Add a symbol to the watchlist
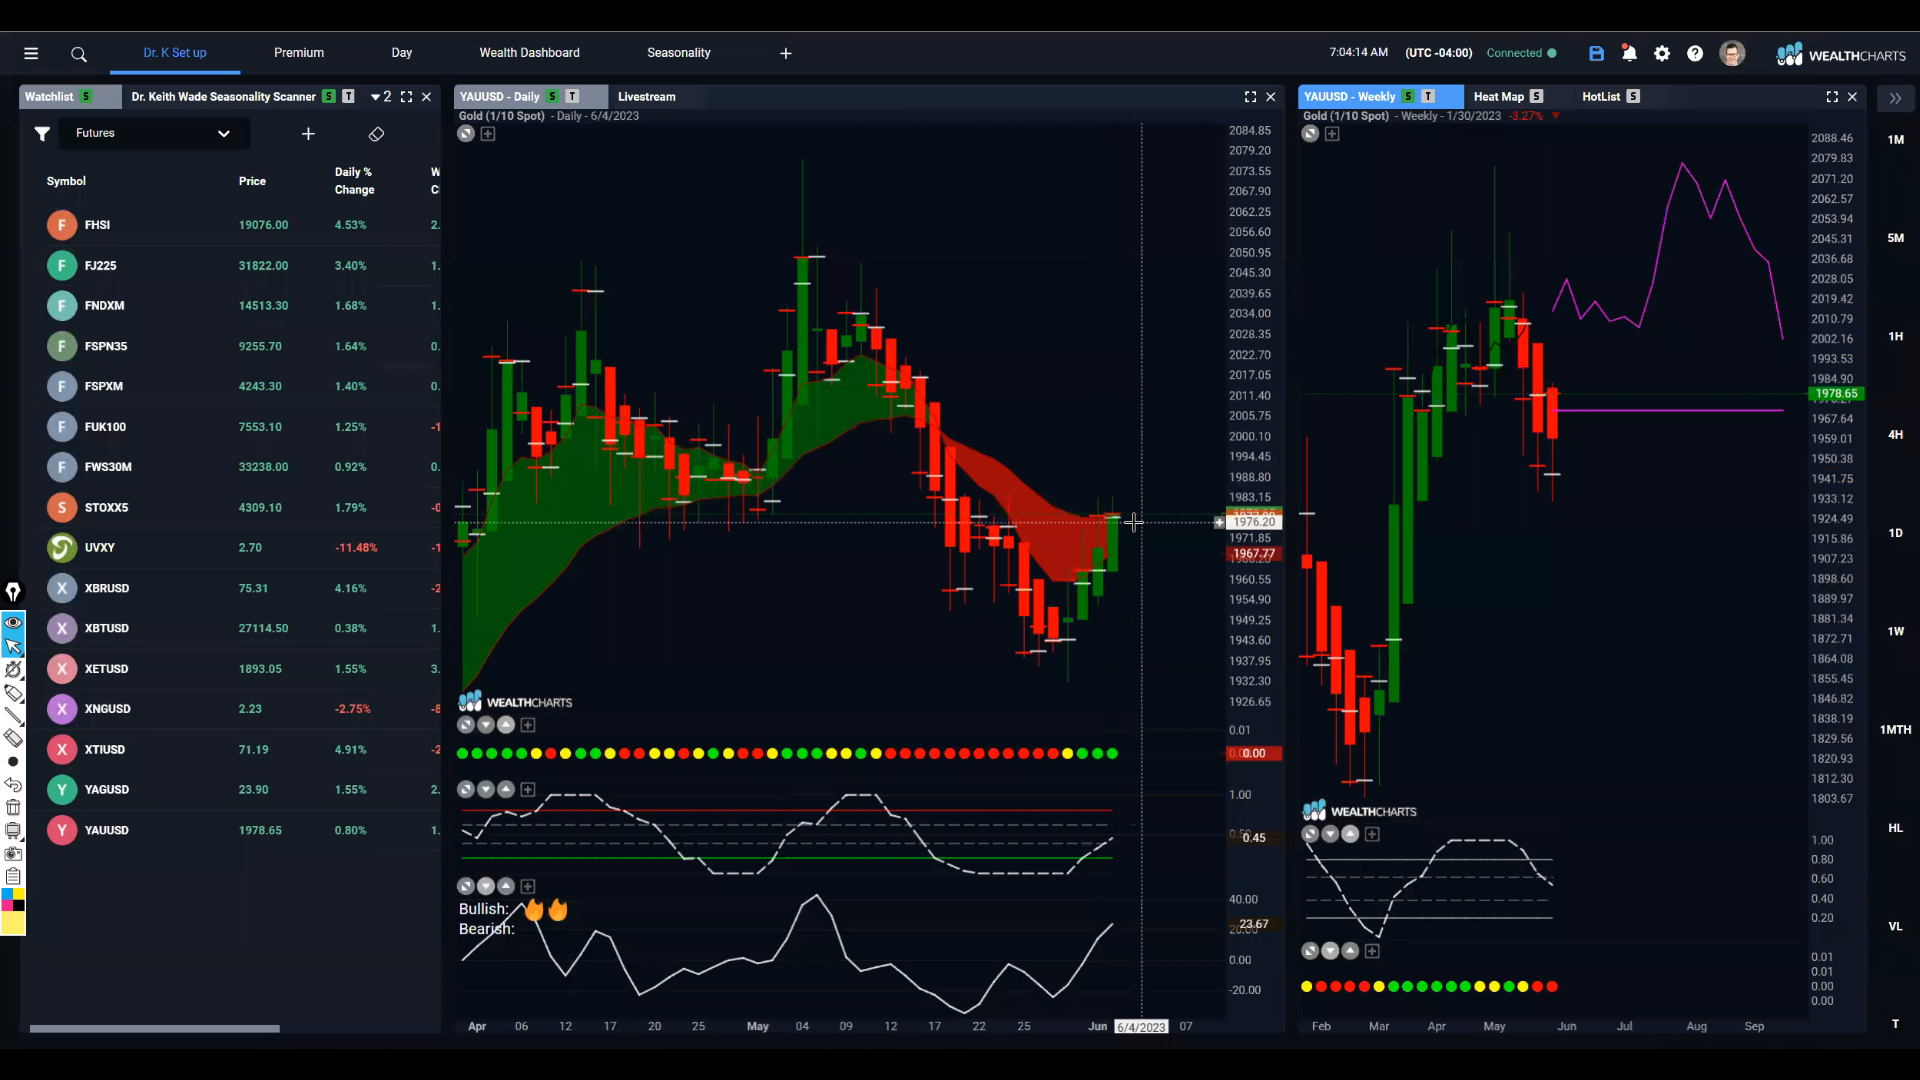The image size is (1920, 1080). pyautogui.click(x=308, y=134)
